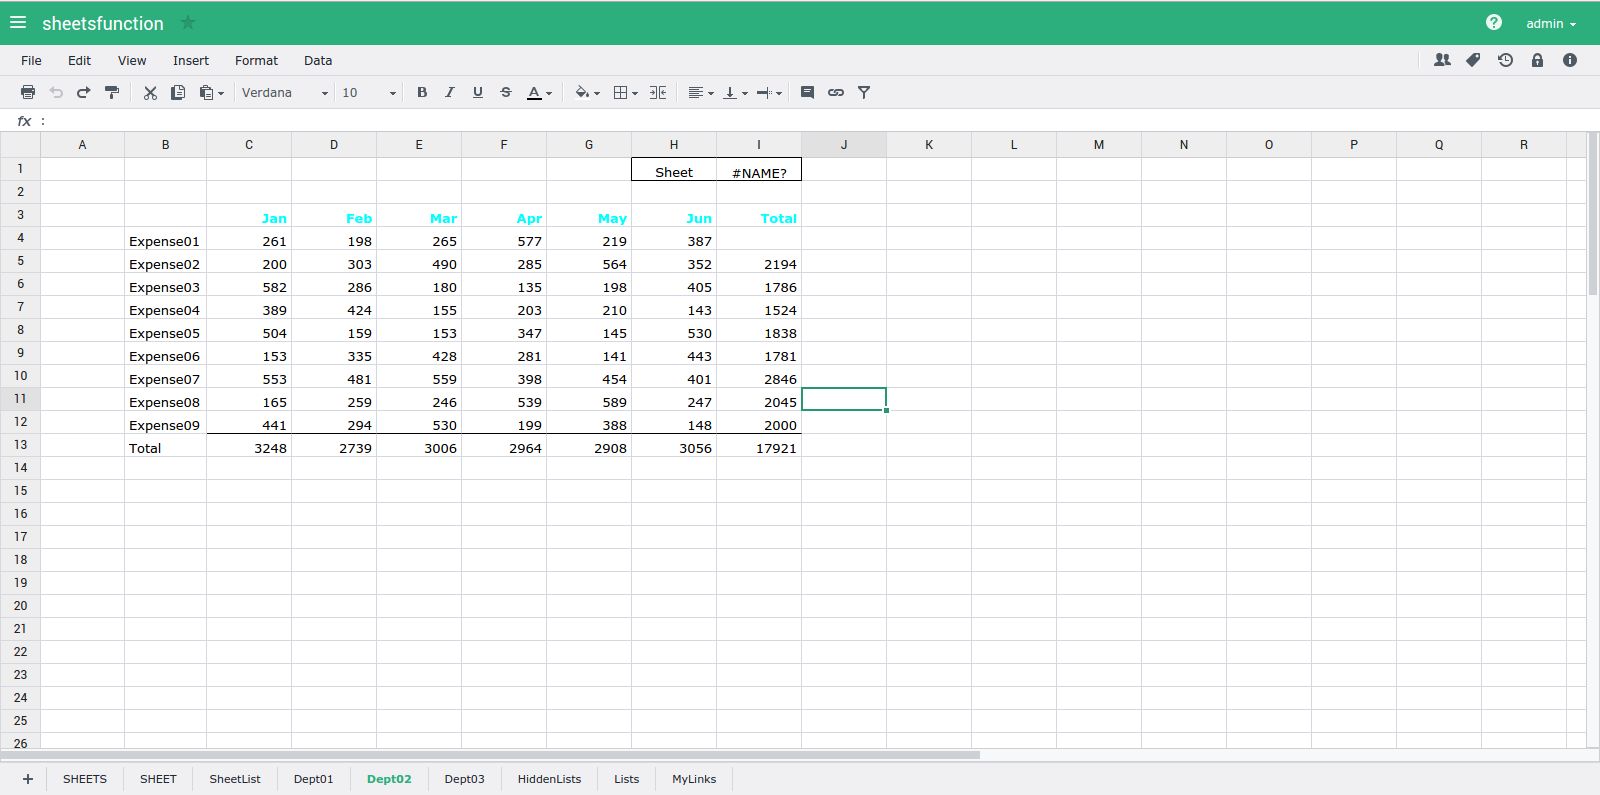Open the Insert menu

(191, 60)
